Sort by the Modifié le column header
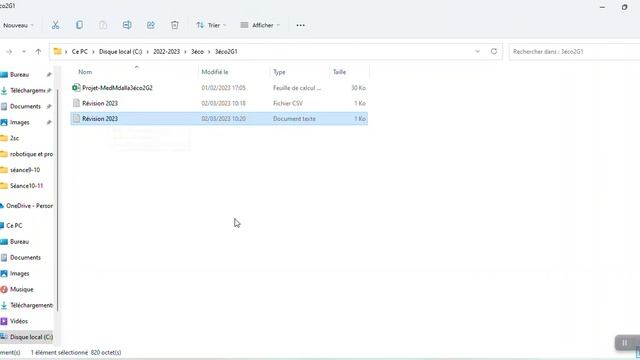Image resolution: width=640 pixels, height=360 pixels. tap(215, 72)
